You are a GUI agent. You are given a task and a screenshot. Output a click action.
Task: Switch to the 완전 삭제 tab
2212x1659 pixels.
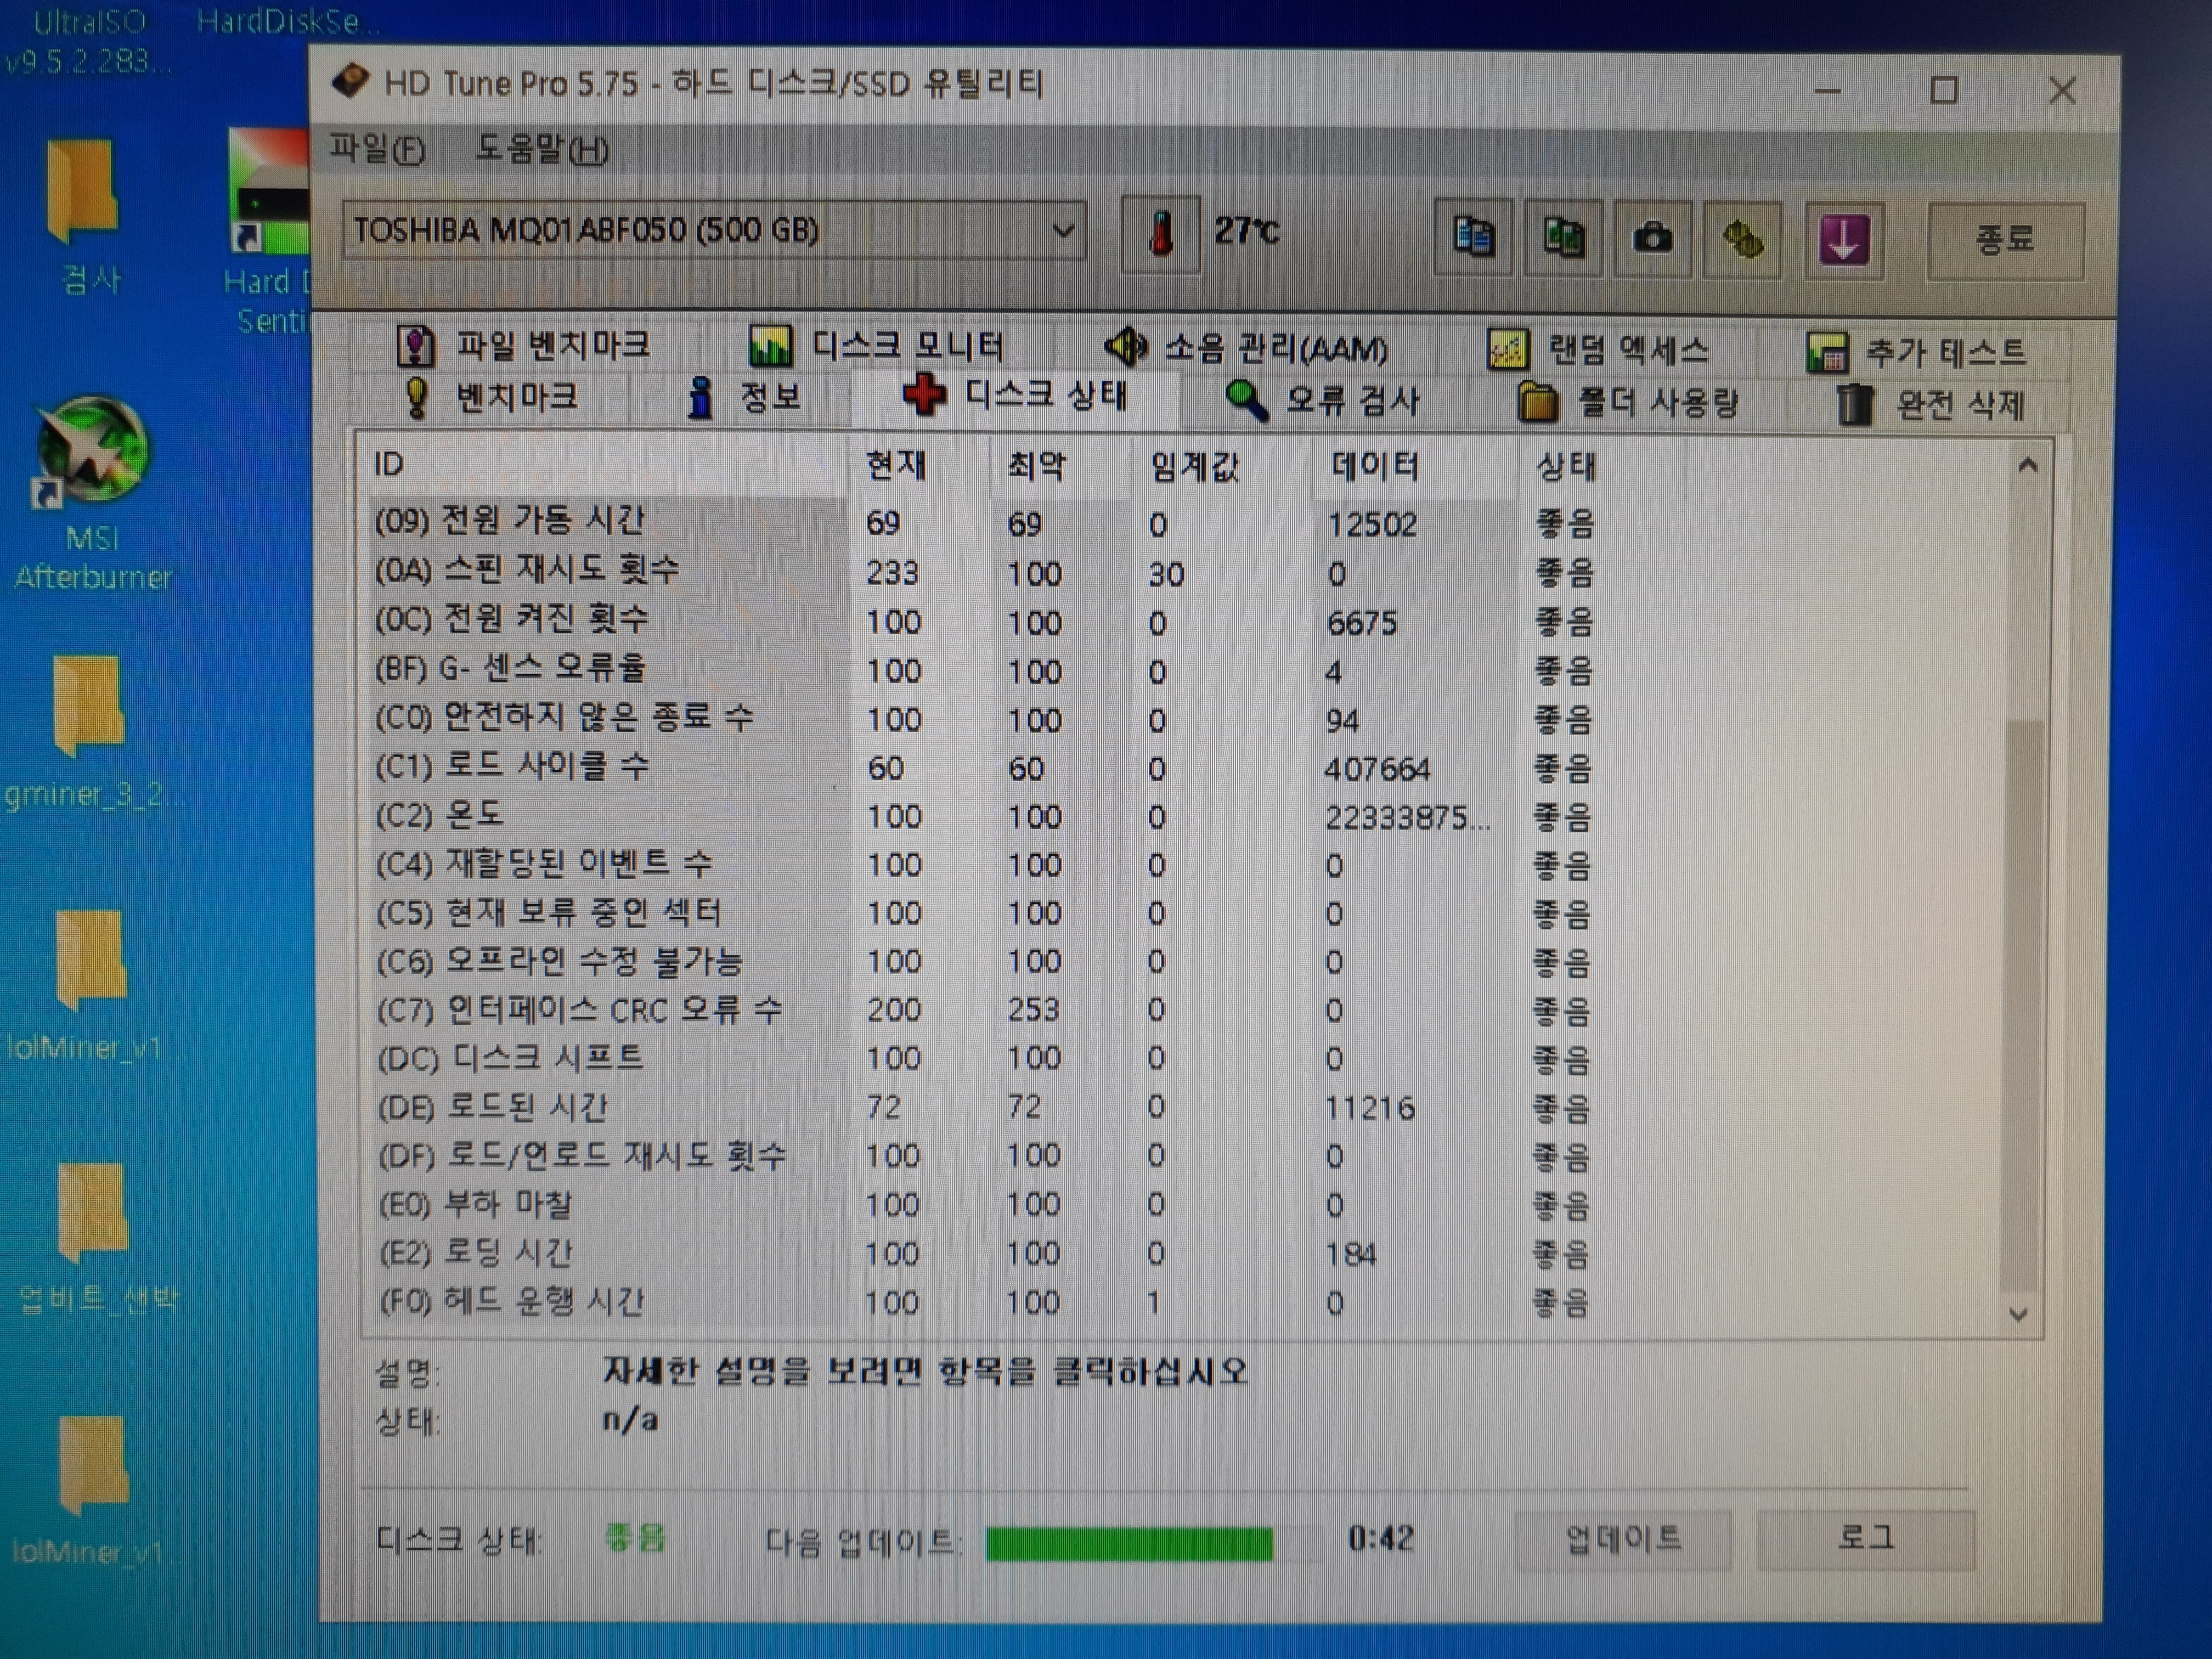point(1930,405)
